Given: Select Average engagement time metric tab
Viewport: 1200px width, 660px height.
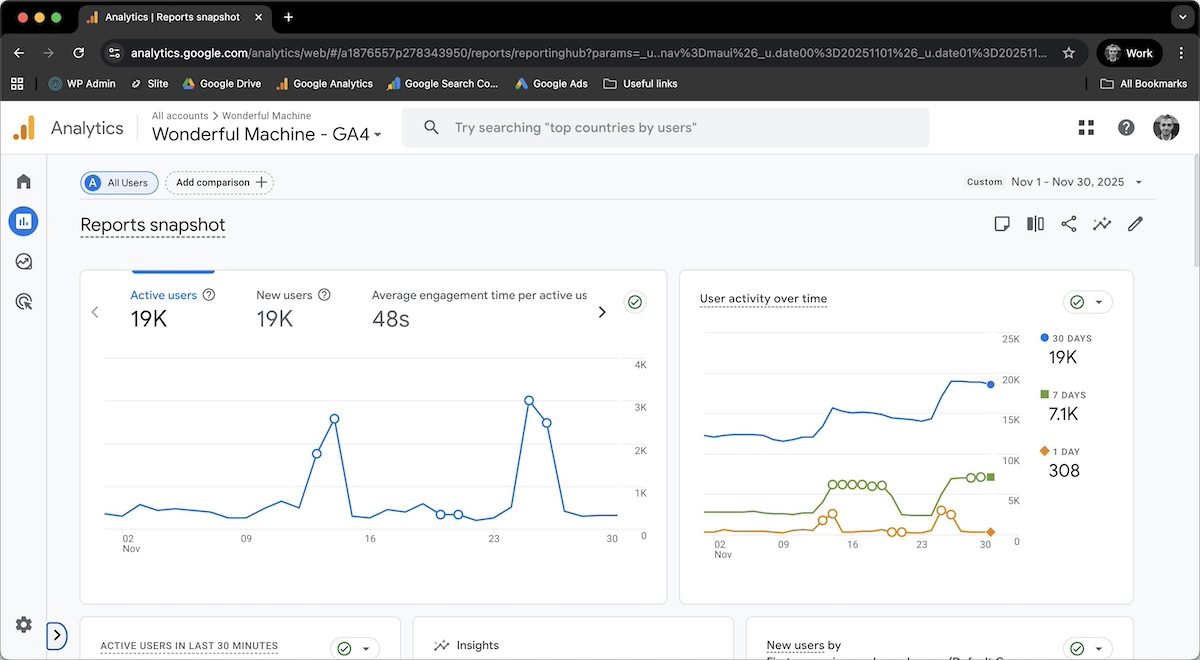Looking at the screenshot, I should [x=479, y=308].
